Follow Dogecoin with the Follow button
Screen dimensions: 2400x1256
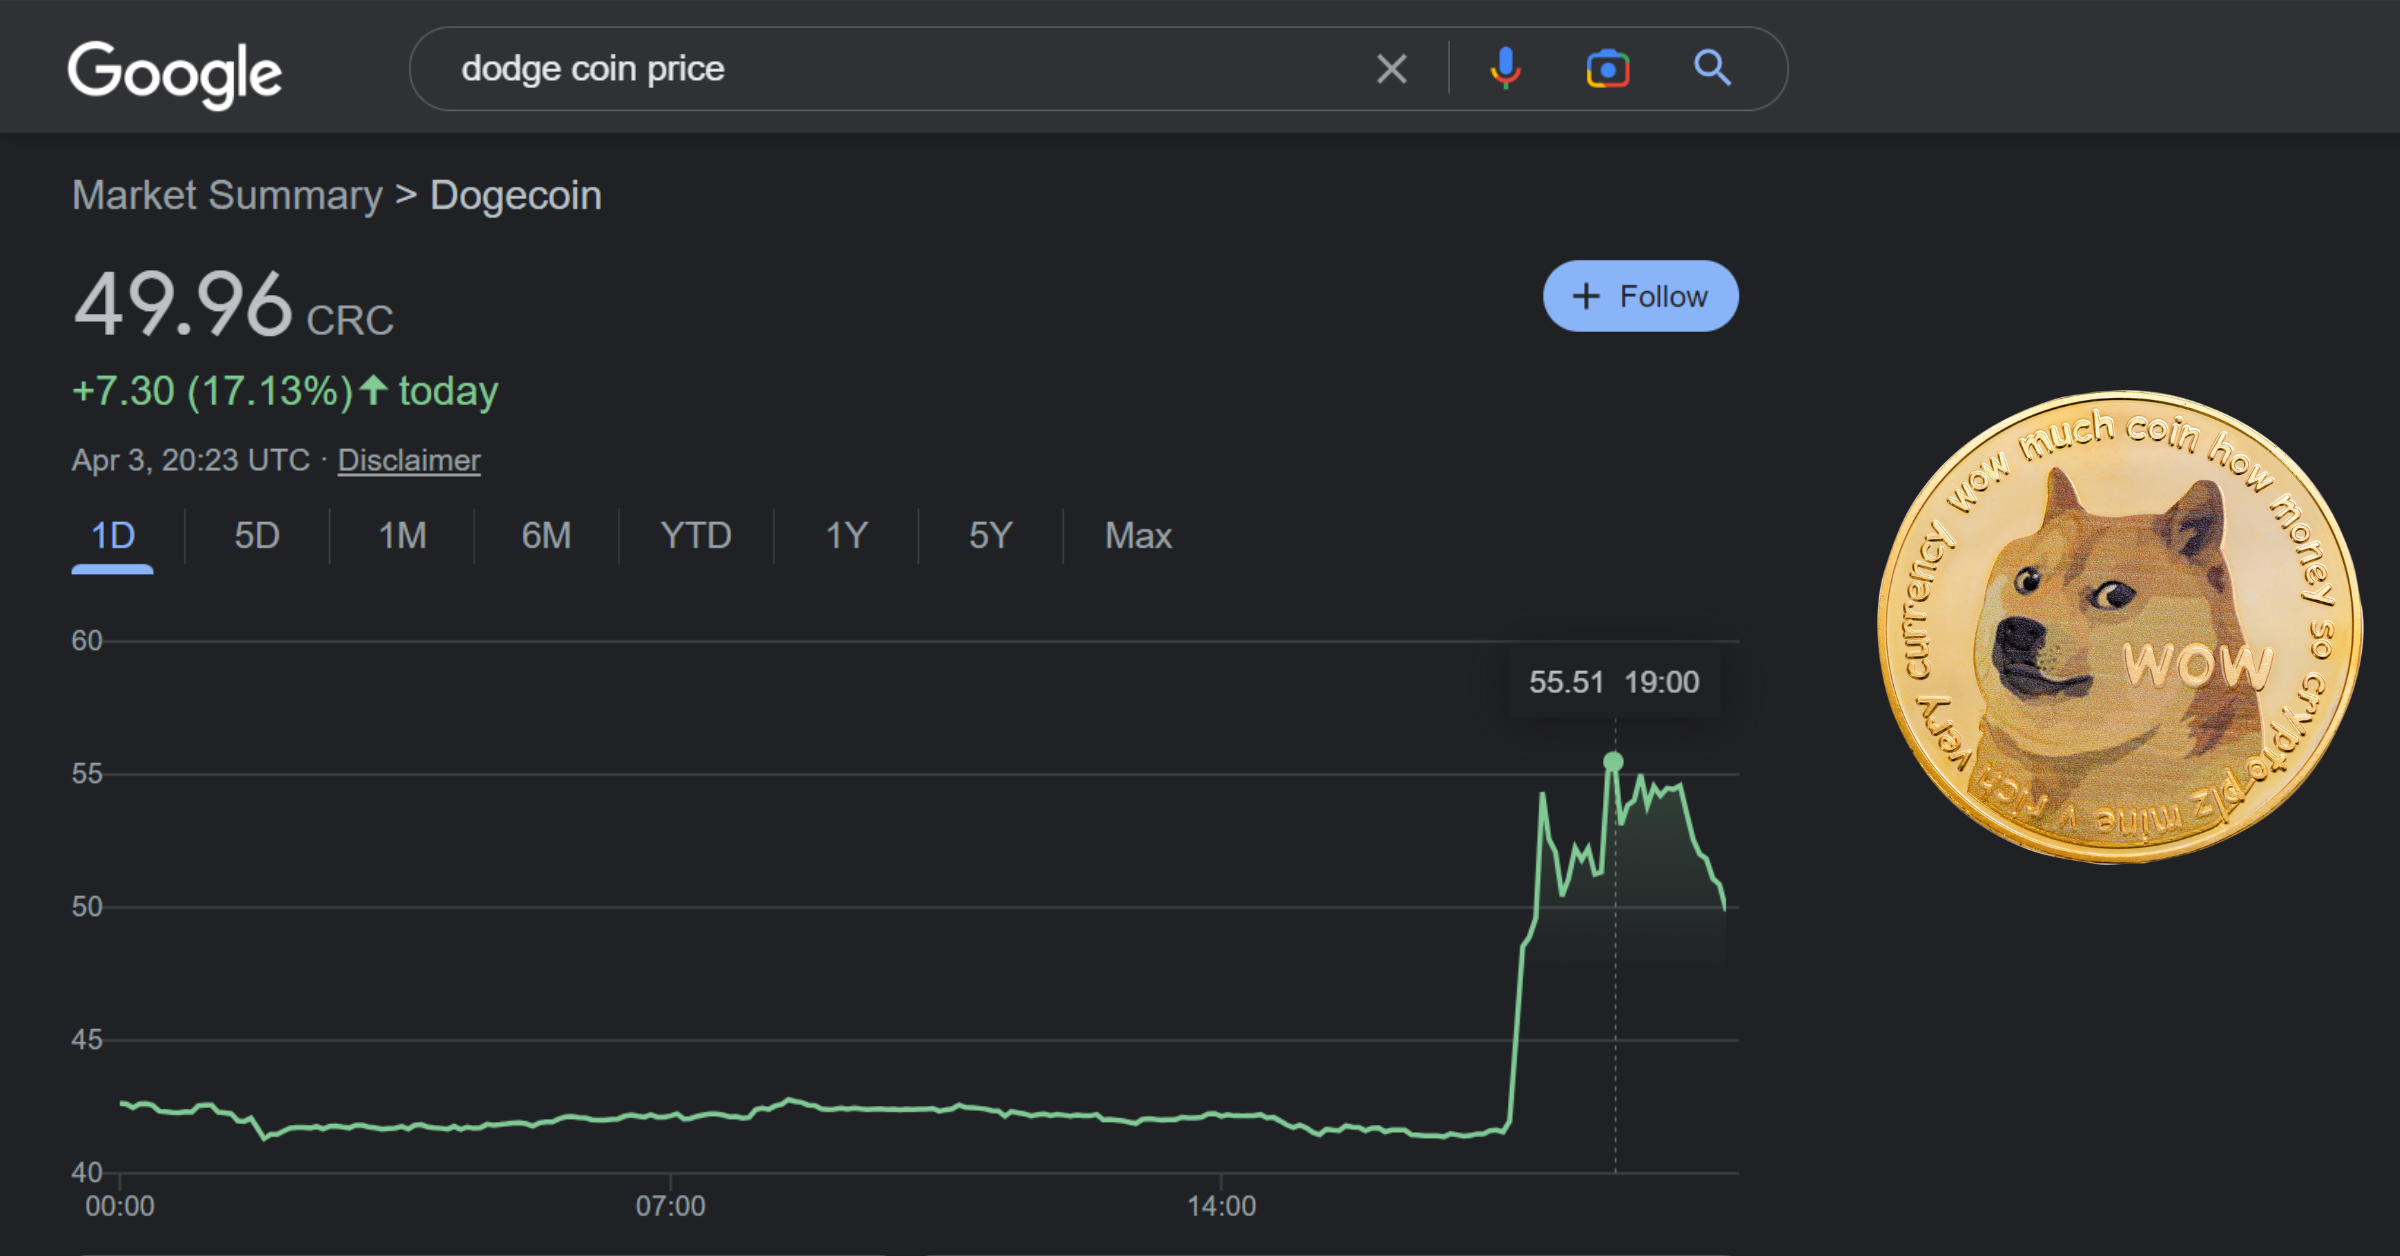tap(1640, 296)
